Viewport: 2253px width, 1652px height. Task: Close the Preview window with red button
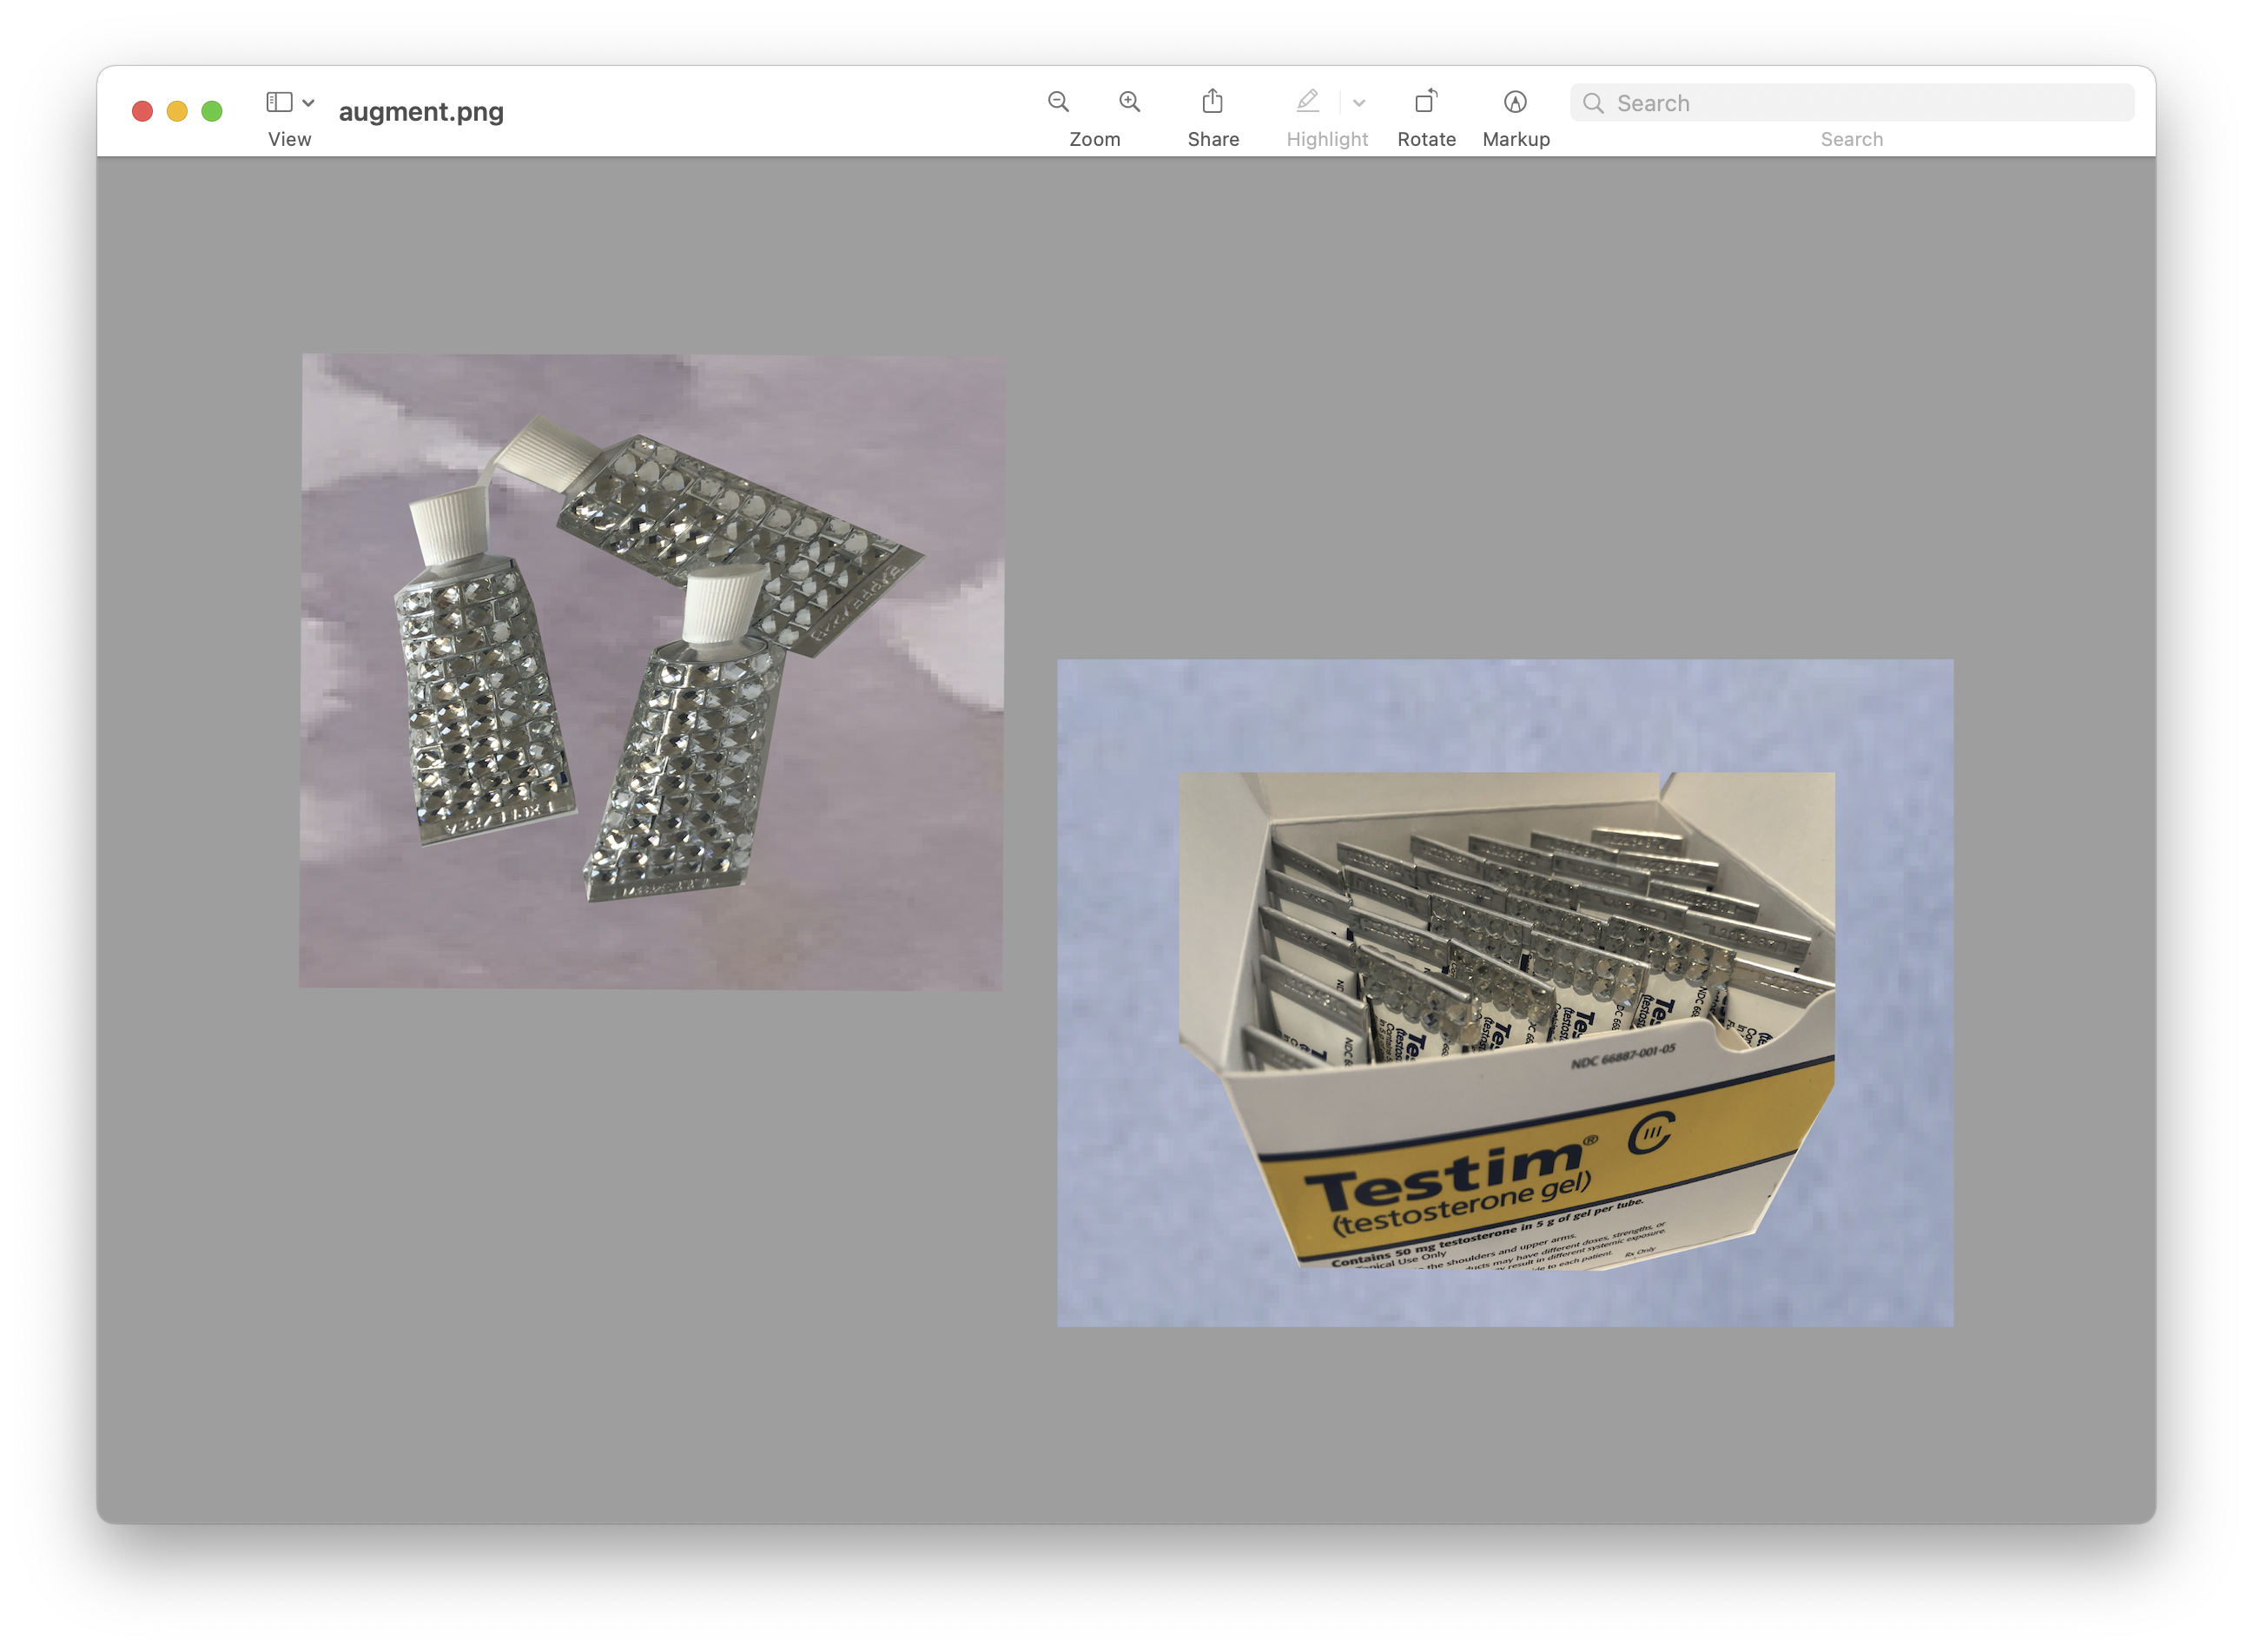[142, 111]
